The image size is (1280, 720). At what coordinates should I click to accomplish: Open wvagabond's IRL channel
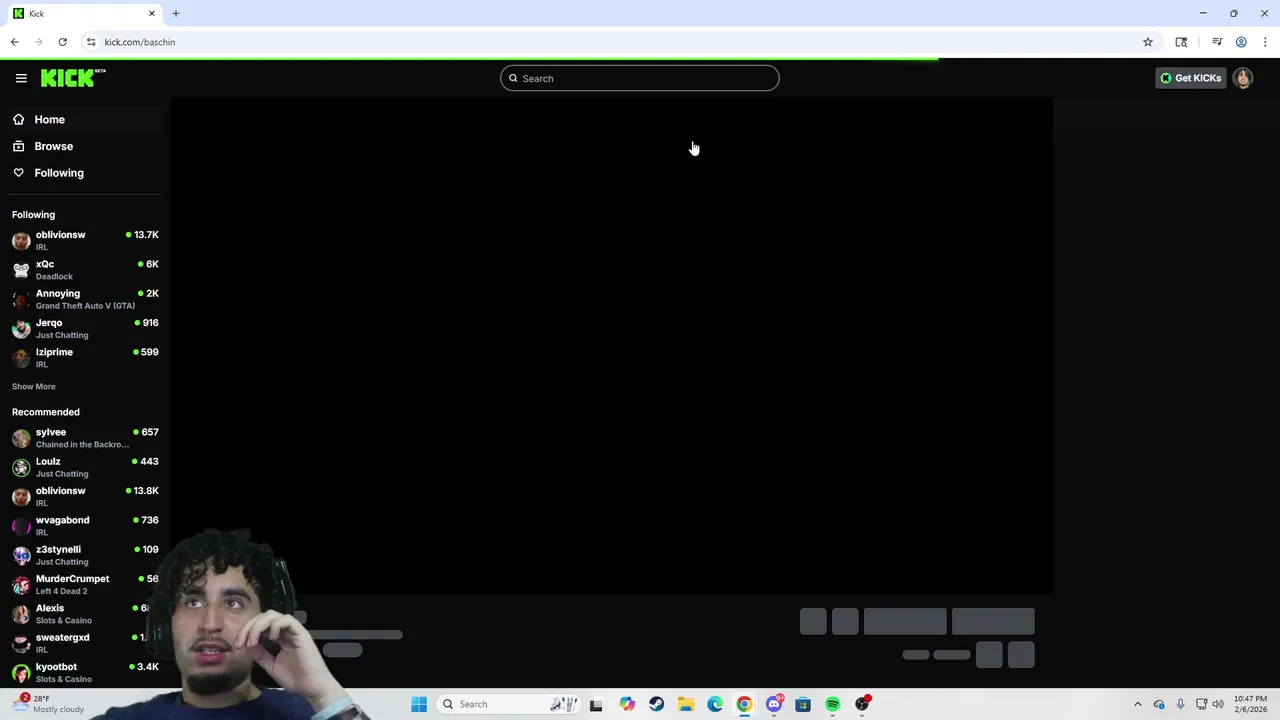pos(85,526)
